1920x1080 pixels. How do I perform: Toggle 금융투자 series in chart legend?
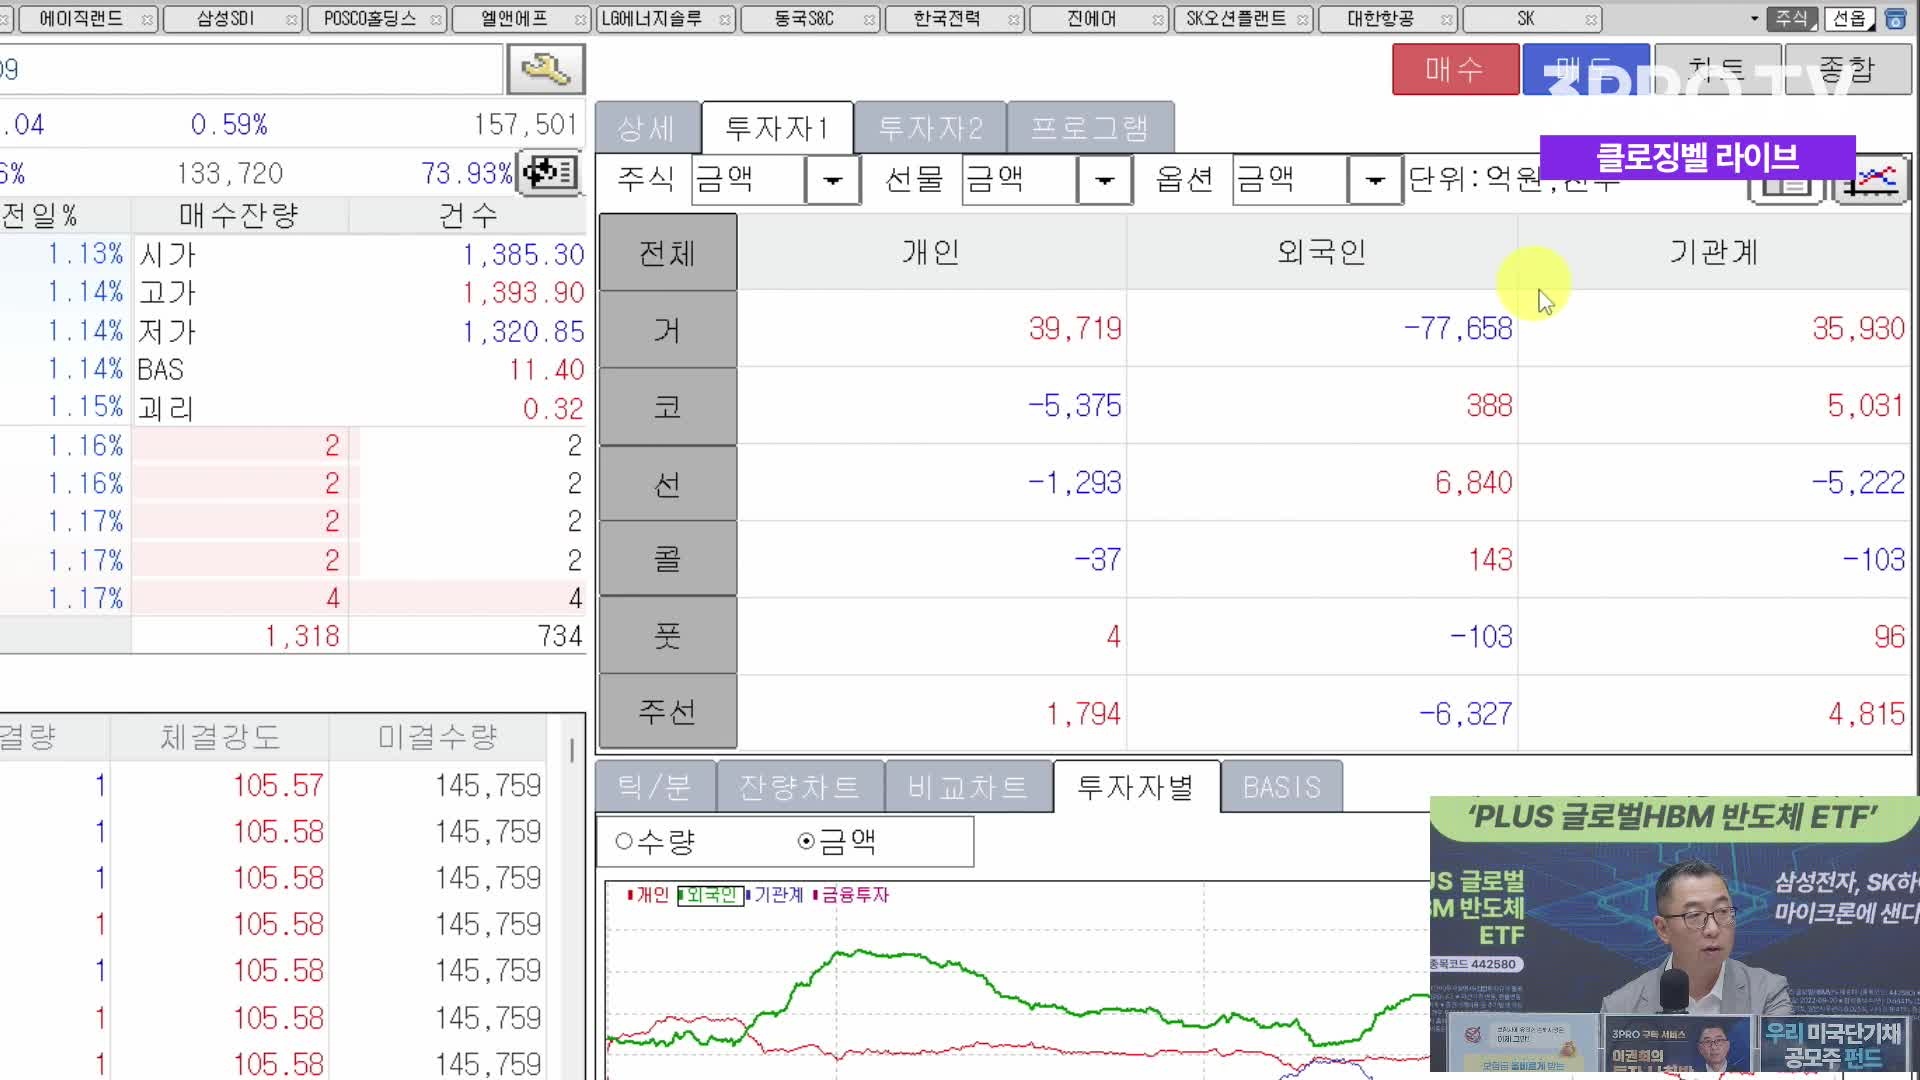click(x=851, y=895)
